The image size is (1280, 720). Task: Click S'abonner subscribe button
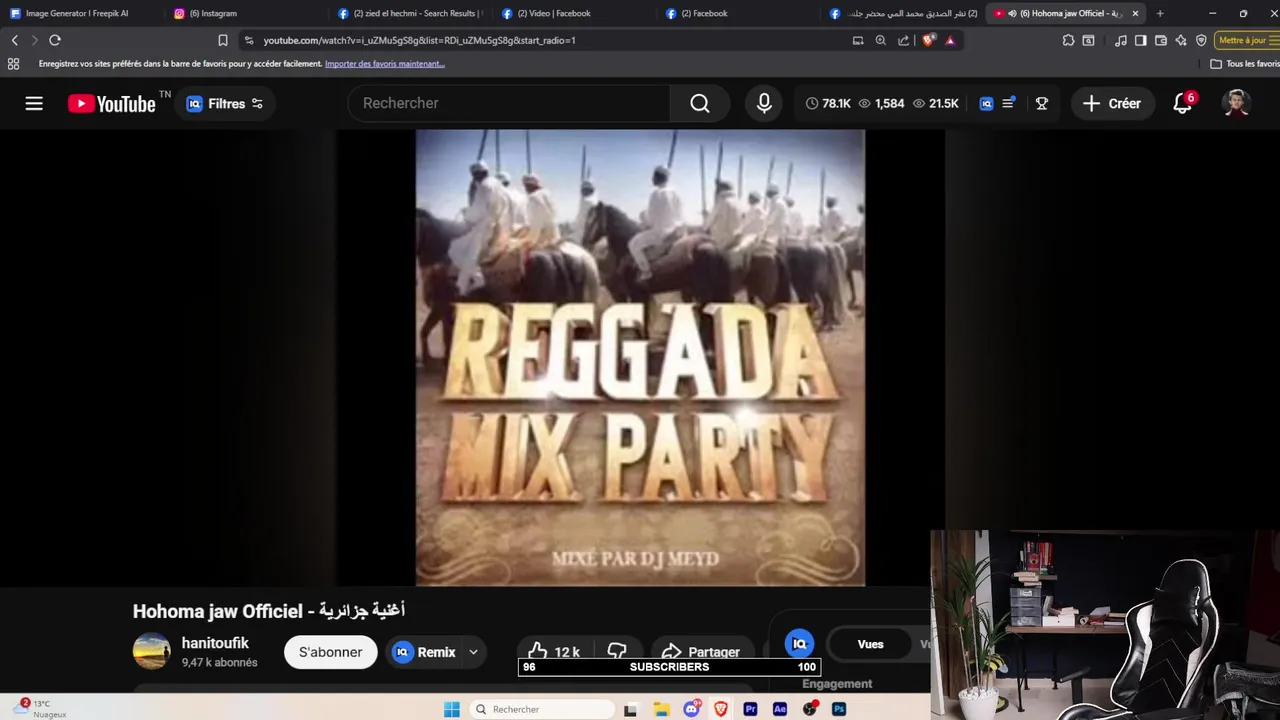pyautogui.click(x=330, y=652)
